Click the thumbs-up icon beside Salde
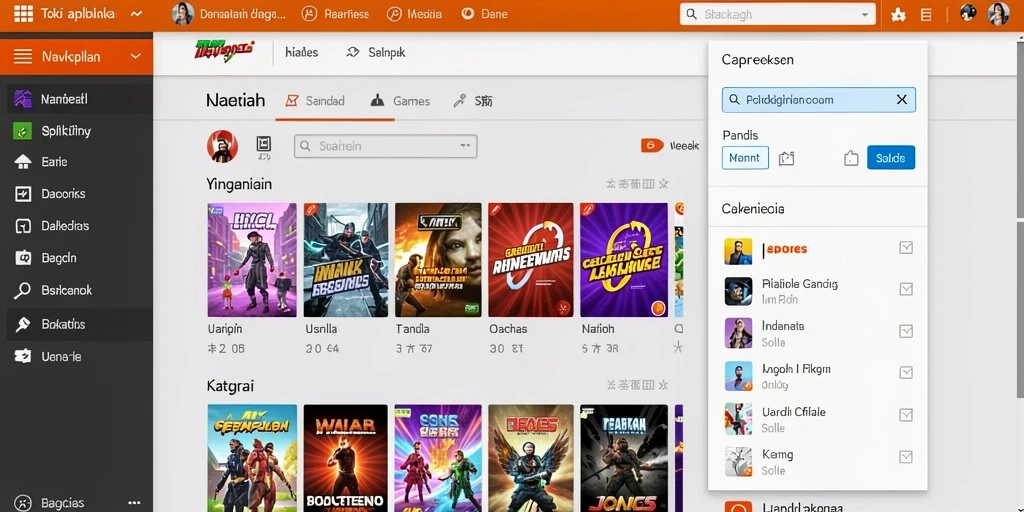 click(851, 158)
